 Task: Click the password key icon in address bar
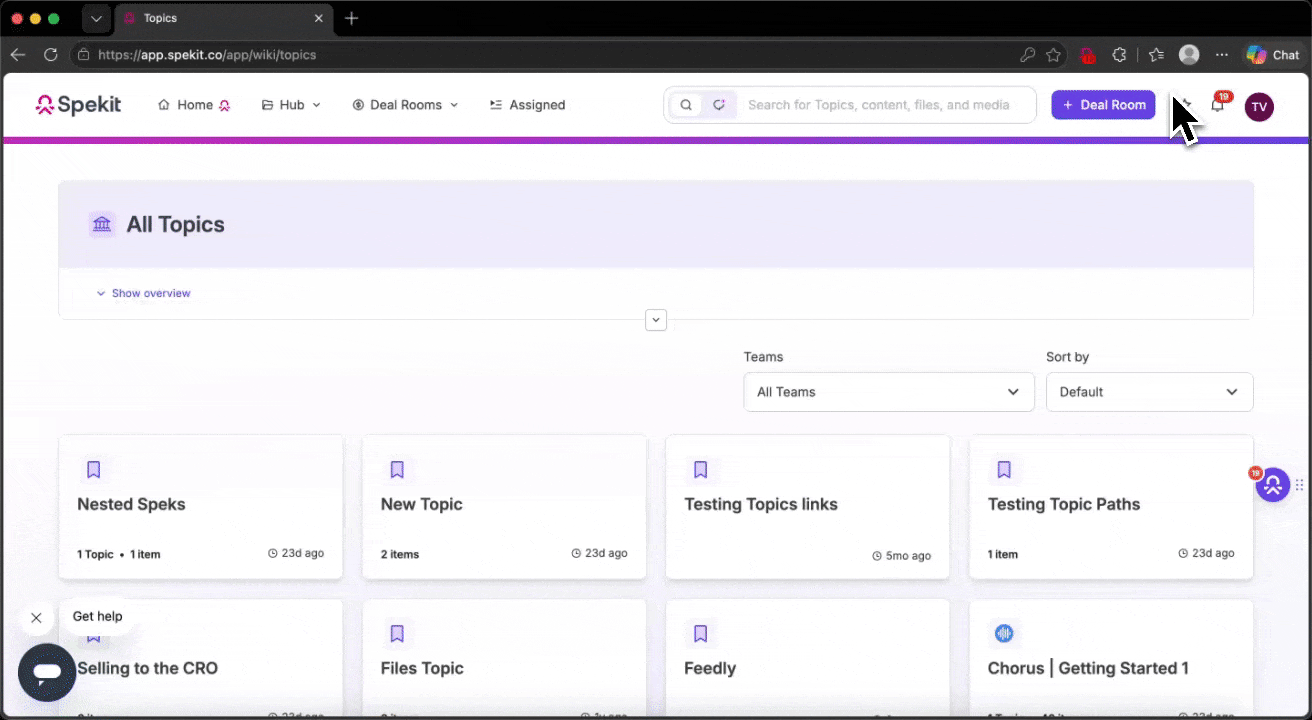coord(1027,55)
